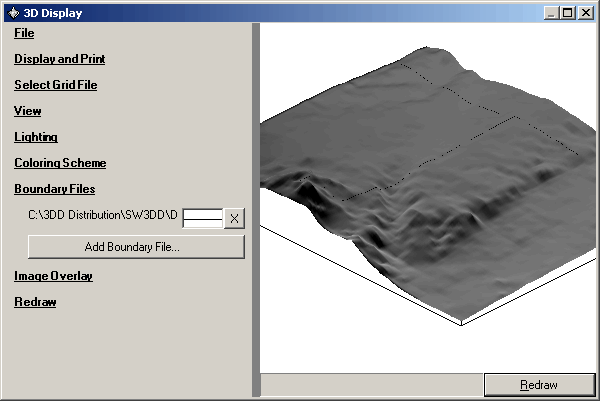Expand the View section
Screen dimensions: 600x401
click(28, 111)
